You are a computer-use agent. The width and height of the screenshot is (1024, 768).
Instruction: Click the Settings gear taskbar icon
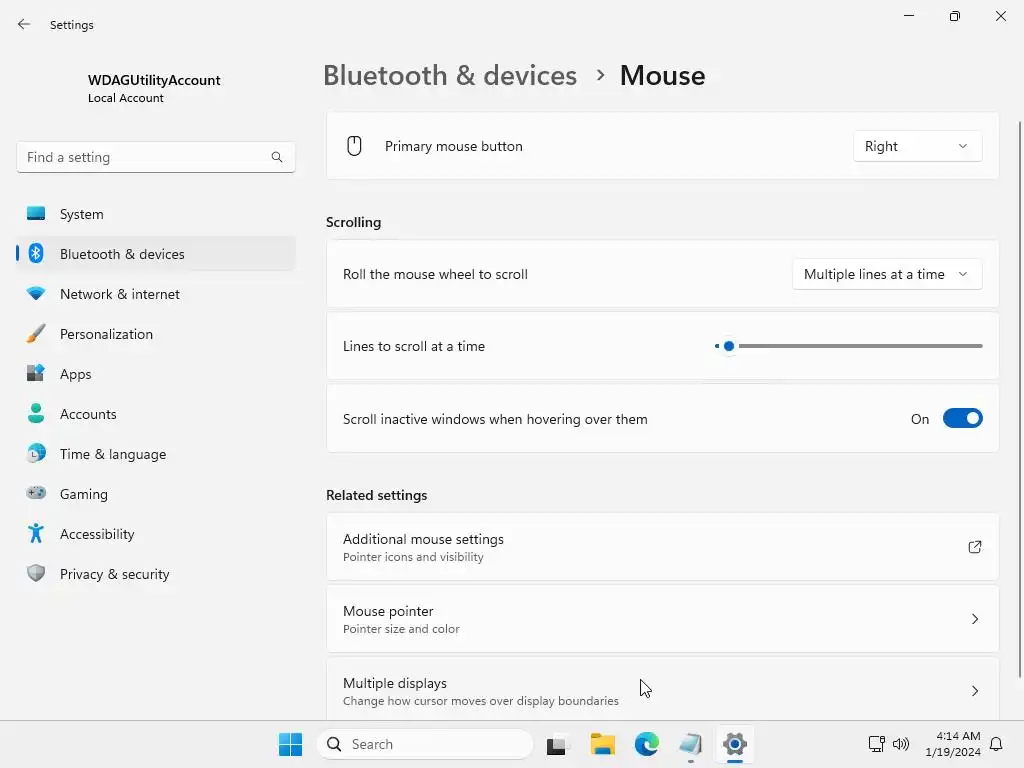735,744
